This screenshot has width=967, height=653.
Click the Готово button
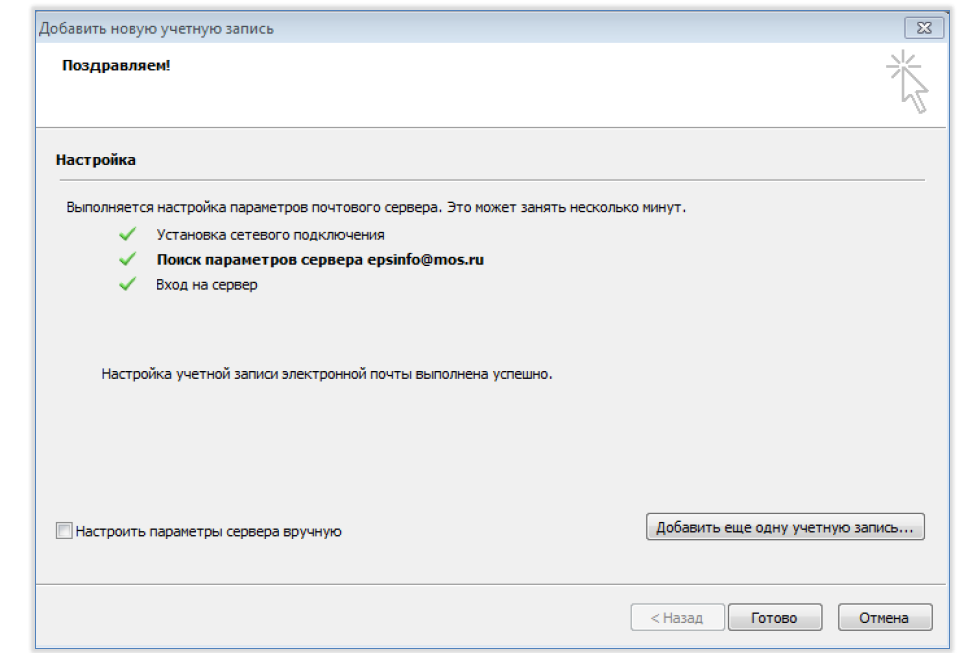775,618
